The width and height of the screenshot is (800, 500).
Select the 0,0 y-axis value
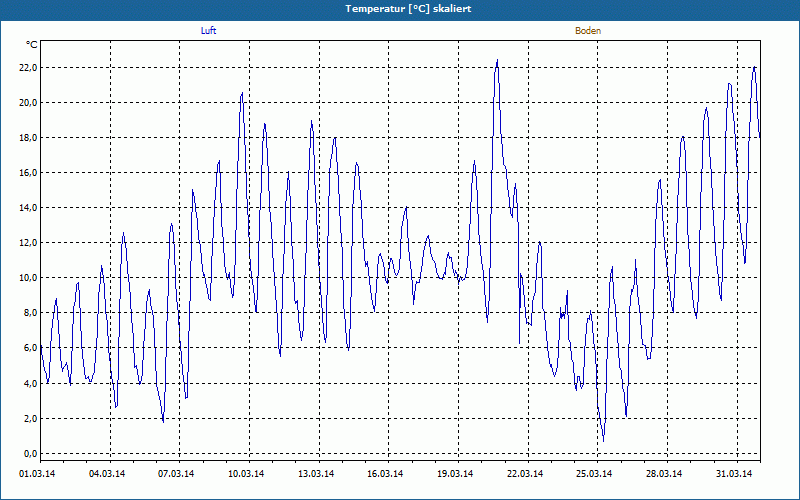click(30, 454)
